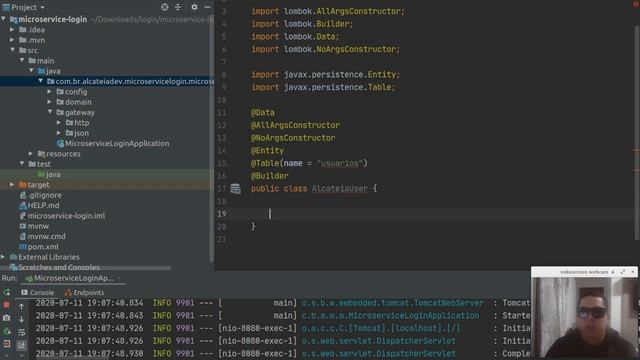The width and height of the screenshot is (640, 360).
Task: Click the vokoscreen webcam window's expand icon
Action: pyautogui.click(x=623, y=272)
